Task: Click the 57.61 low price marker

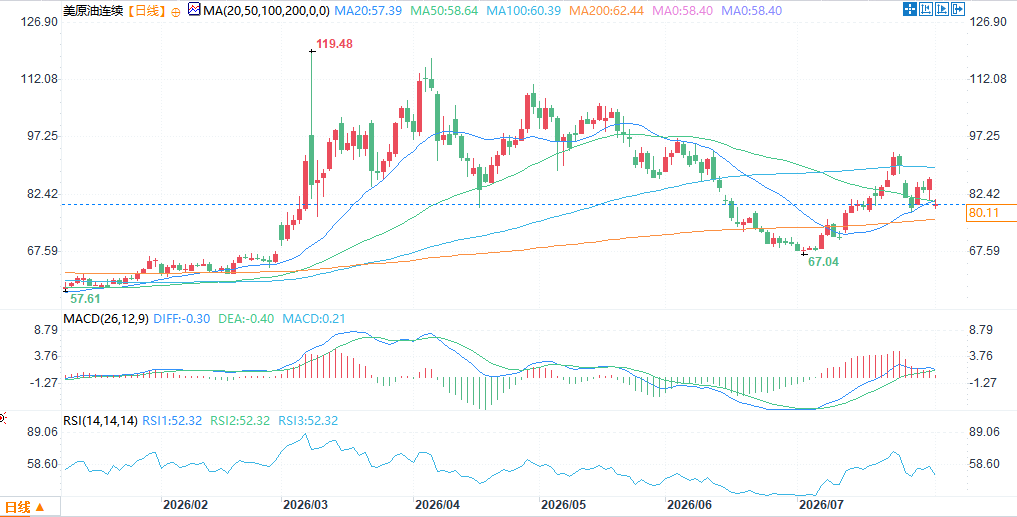Action: (x=85, y=298)
